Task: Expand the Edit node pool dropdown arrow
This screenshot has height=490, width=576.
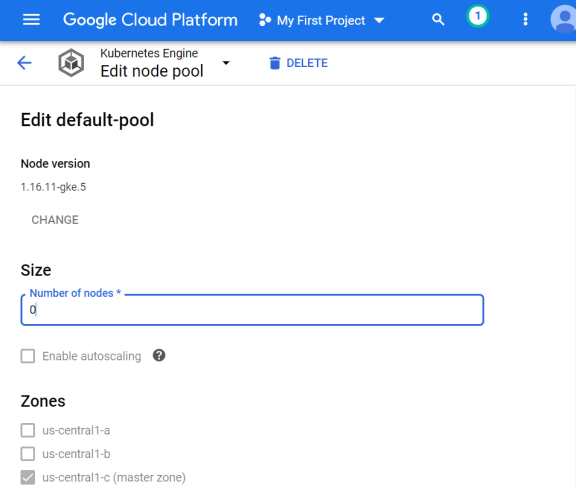Action: point(226,63)
